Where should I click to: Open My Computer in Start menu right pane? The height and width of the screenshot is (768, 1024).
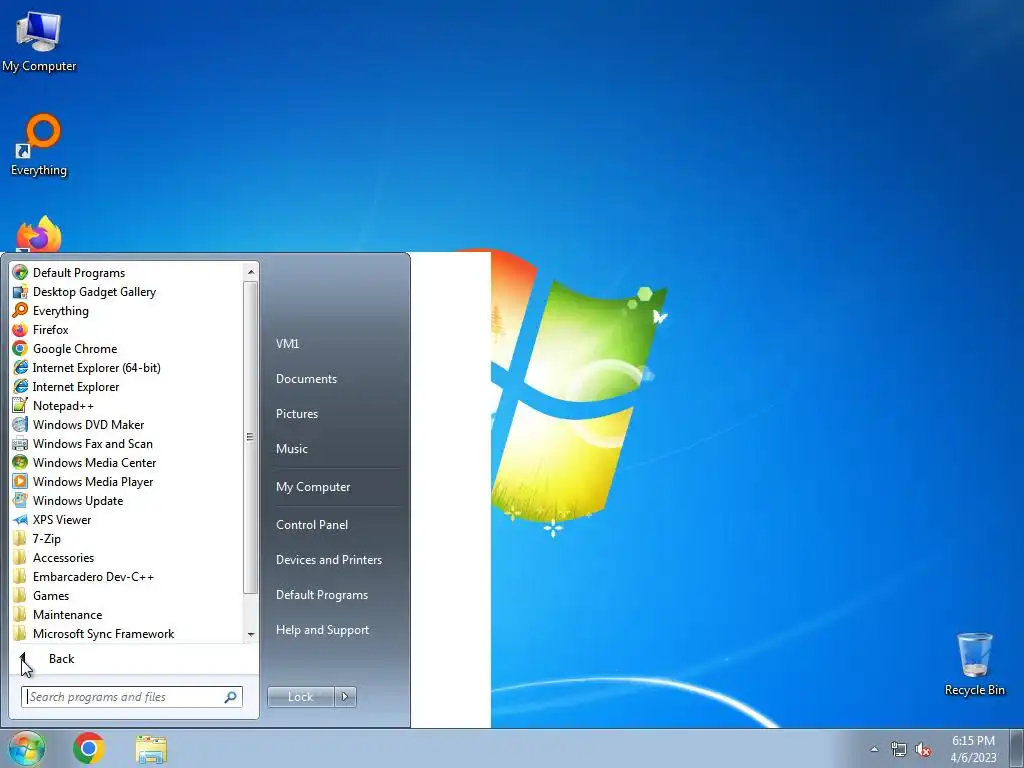313,487
